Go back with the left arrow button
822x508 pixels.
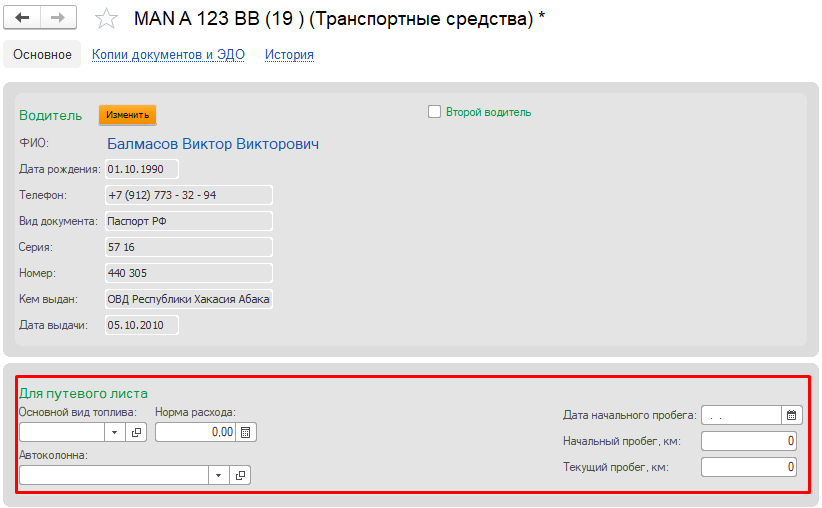[22, 18]
